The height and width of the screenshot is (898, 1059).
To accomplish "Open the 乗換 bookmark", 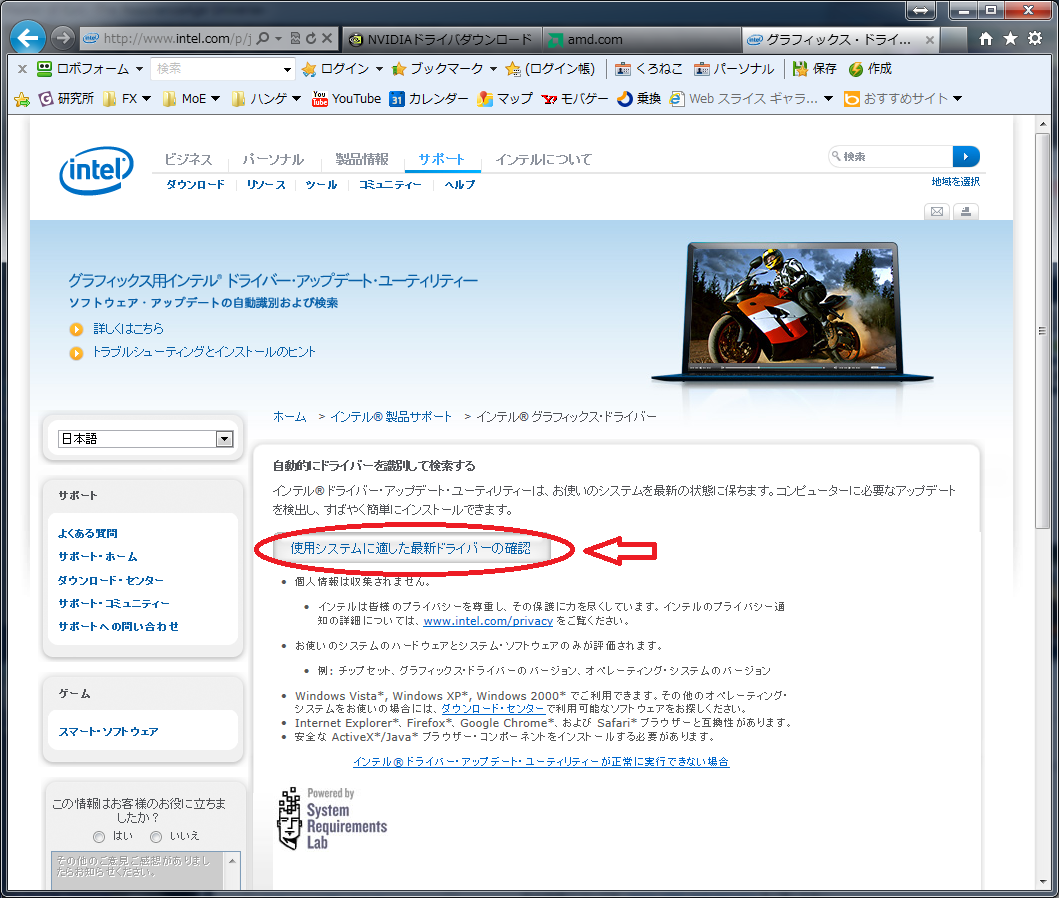I will click(x=639, y=99).
